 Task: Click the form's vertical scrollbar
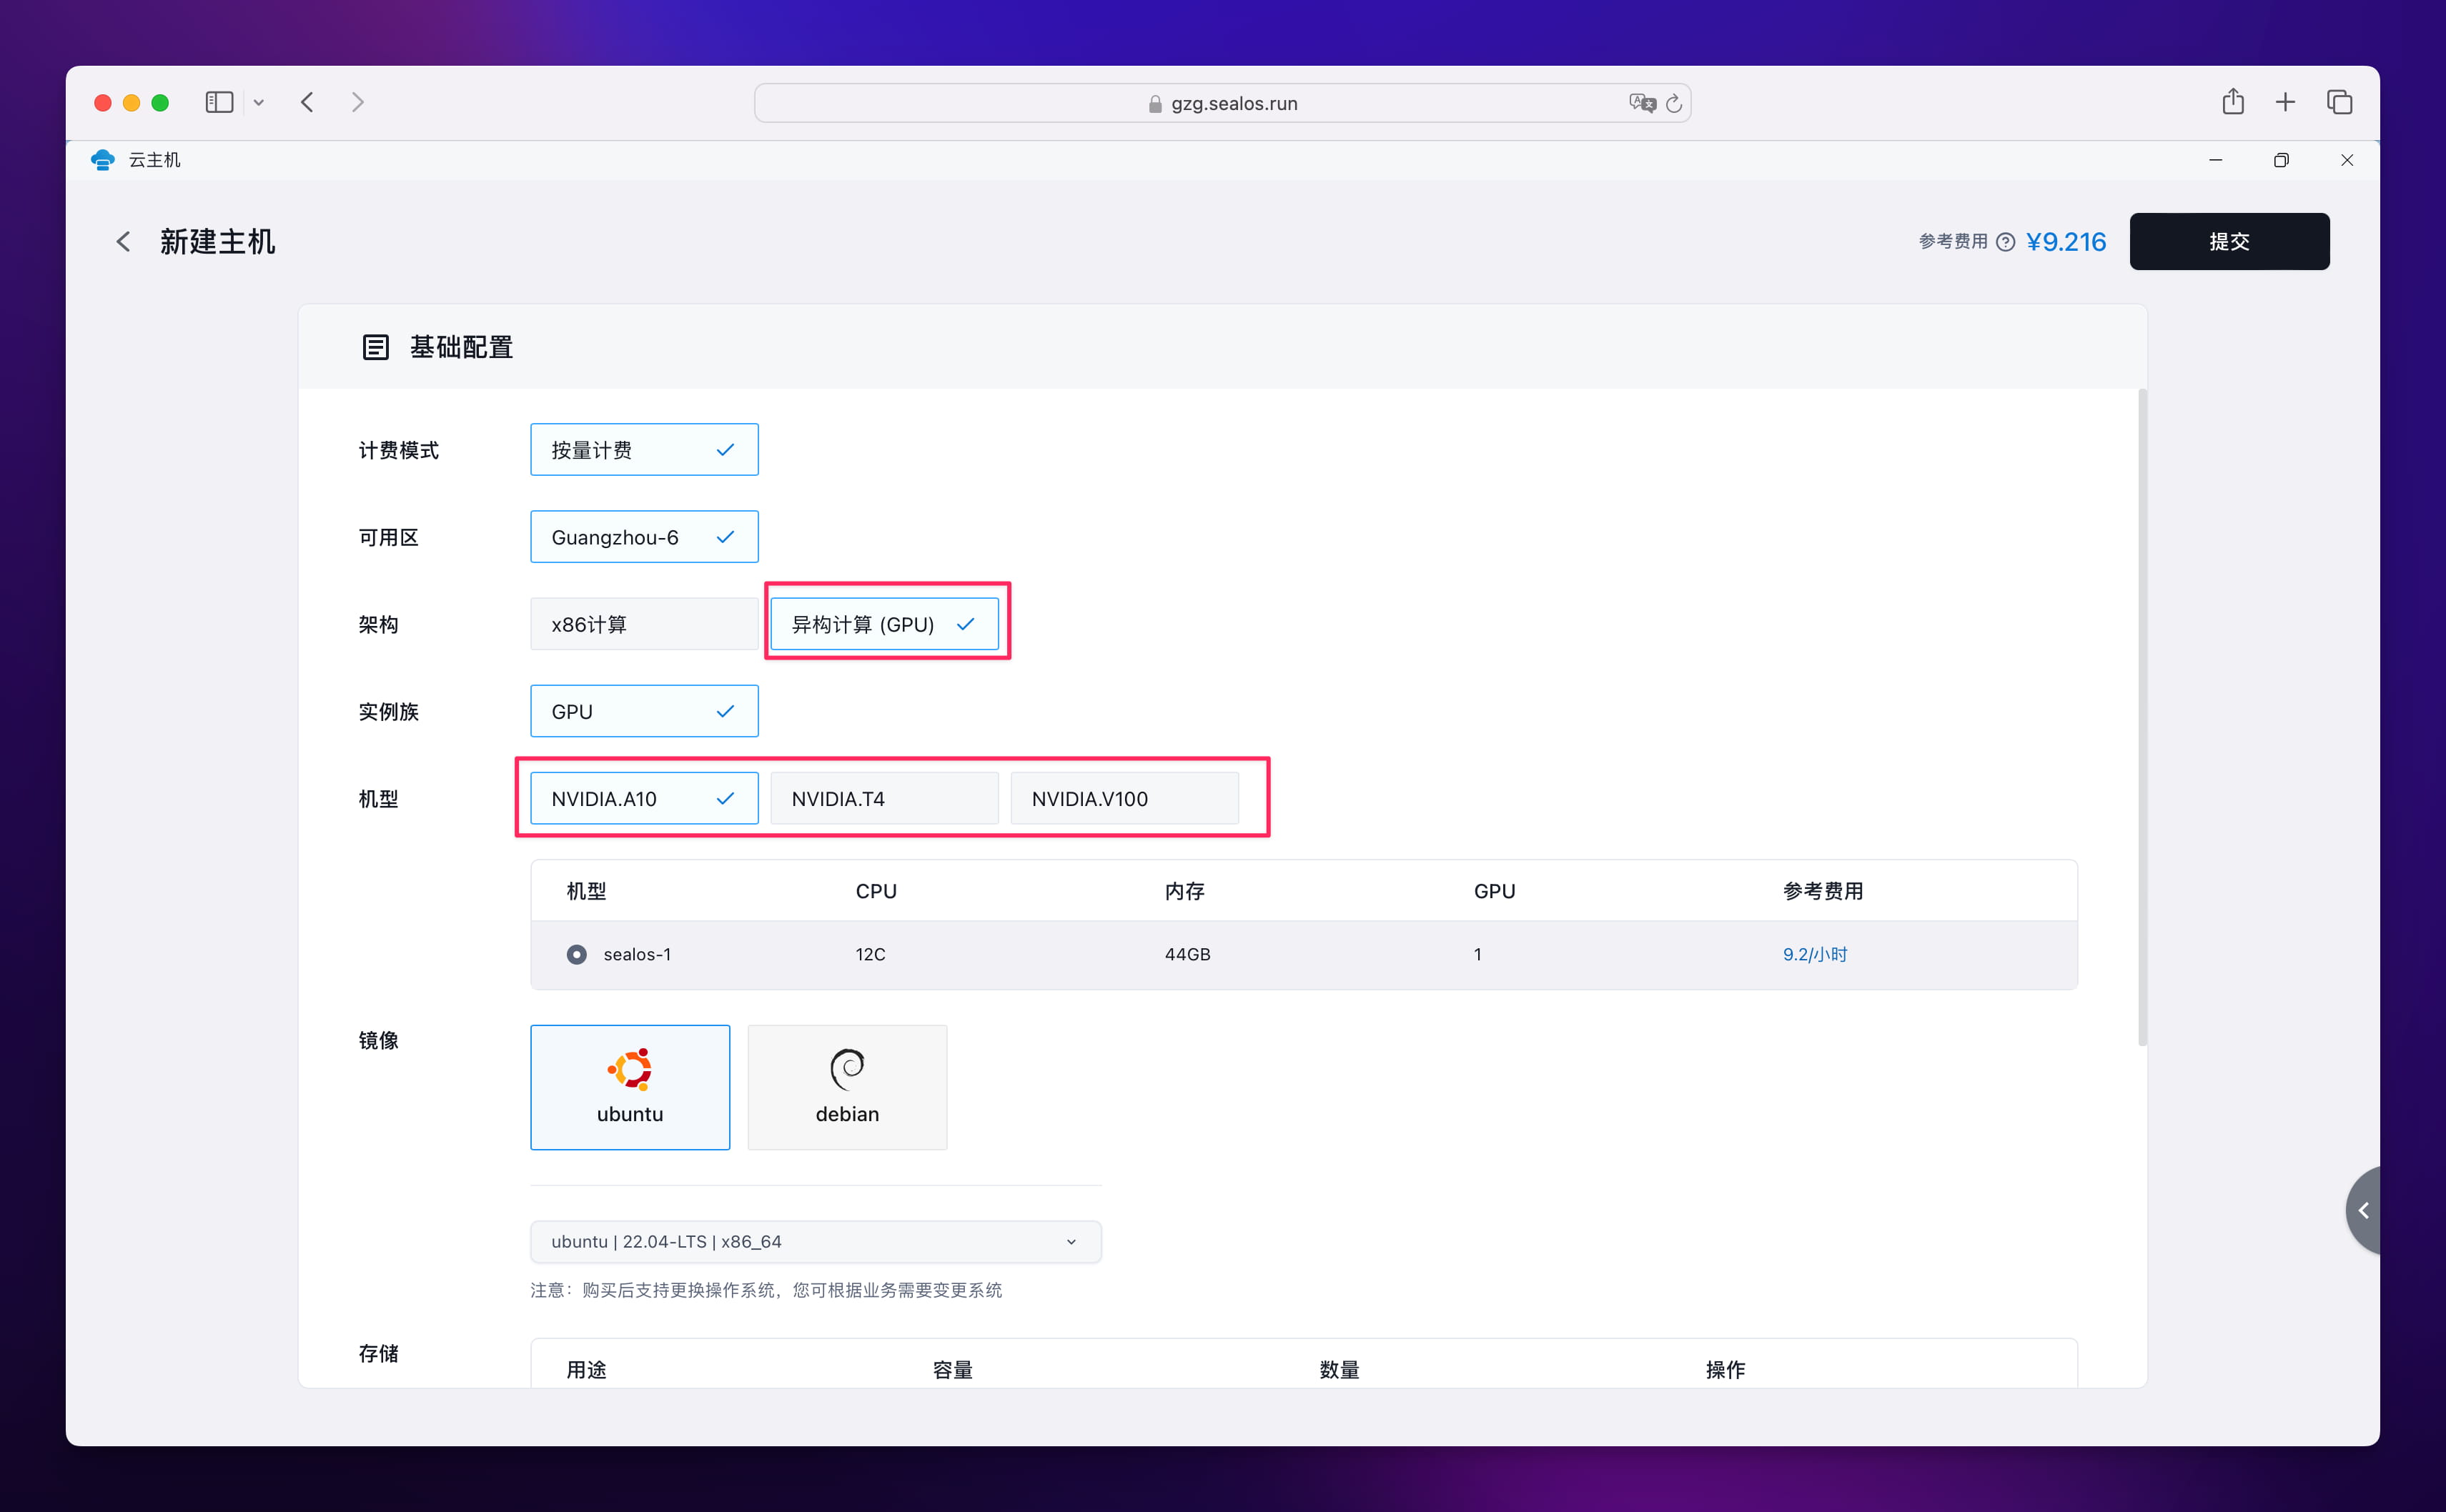click(2142, 716)
